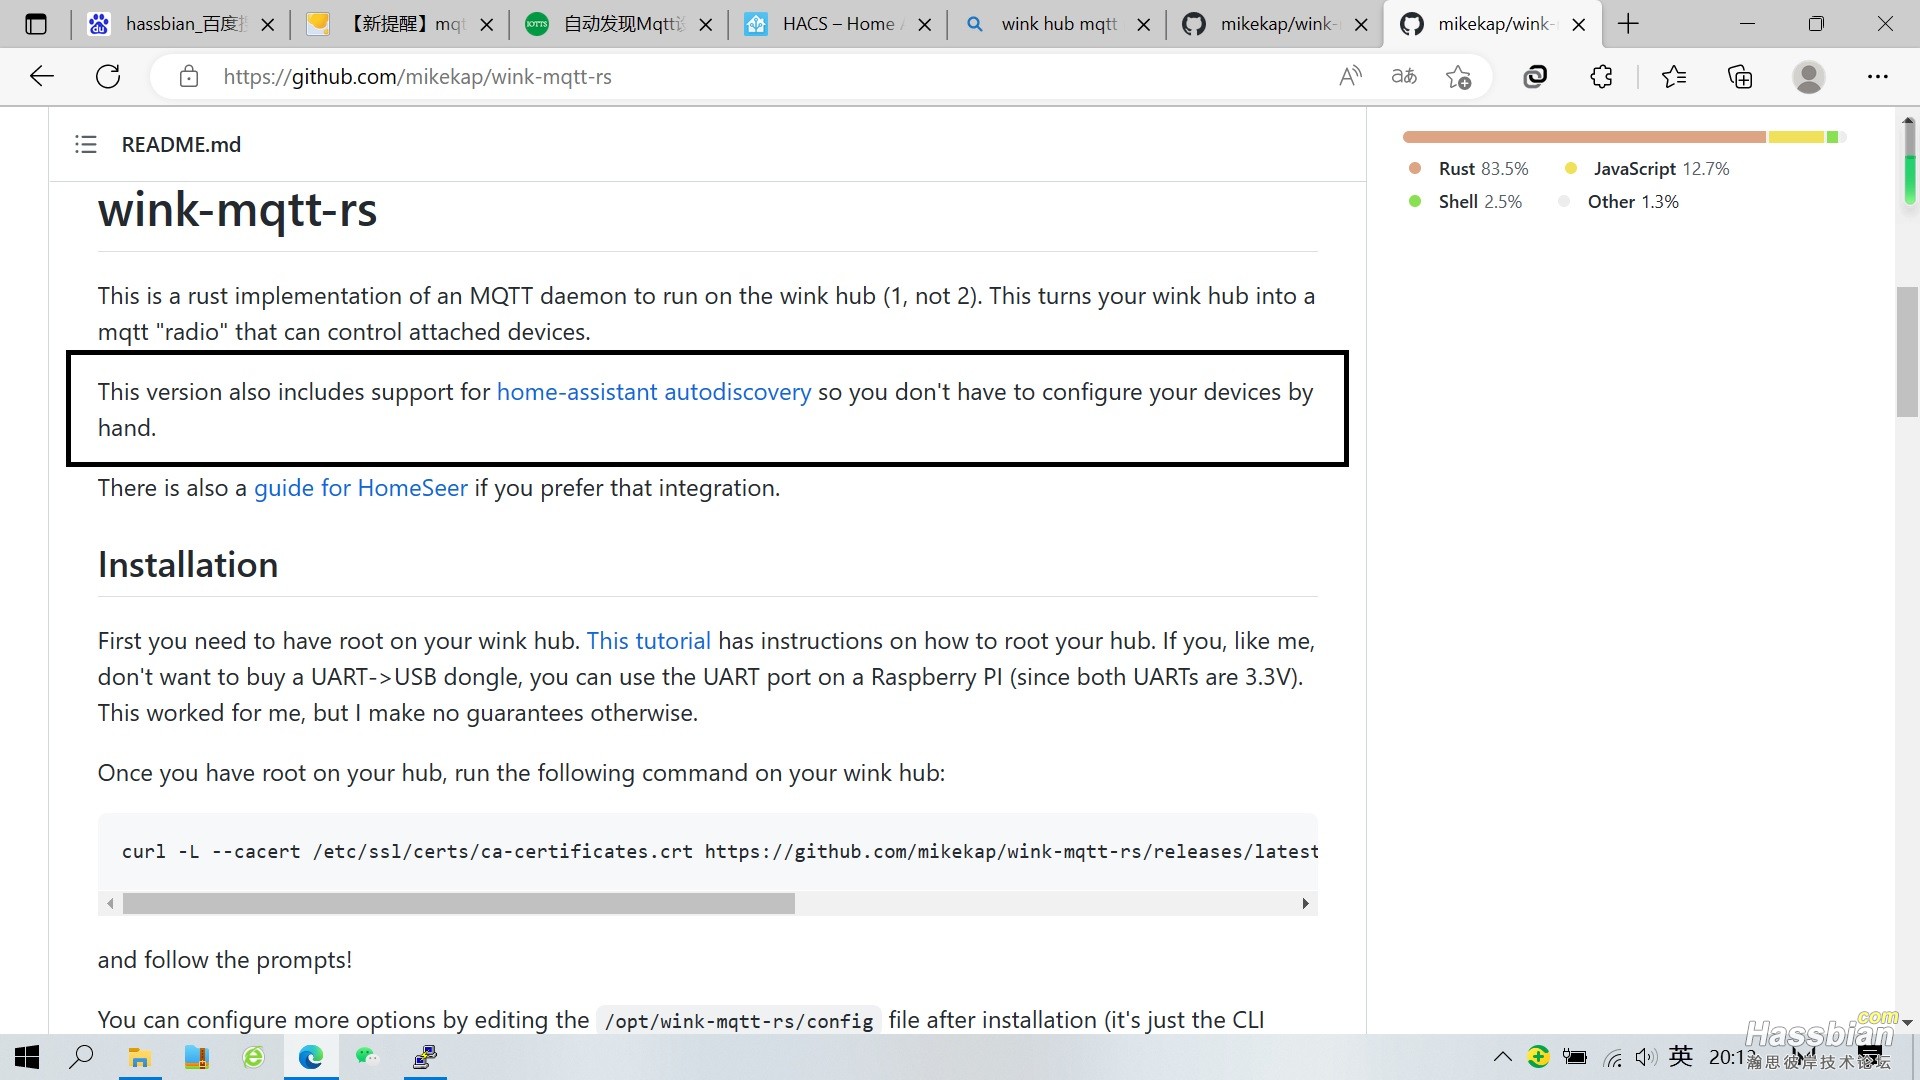1920x1080 pixels.
Task: Open Windows taskbar search
Action: [x=82, y=1057]
